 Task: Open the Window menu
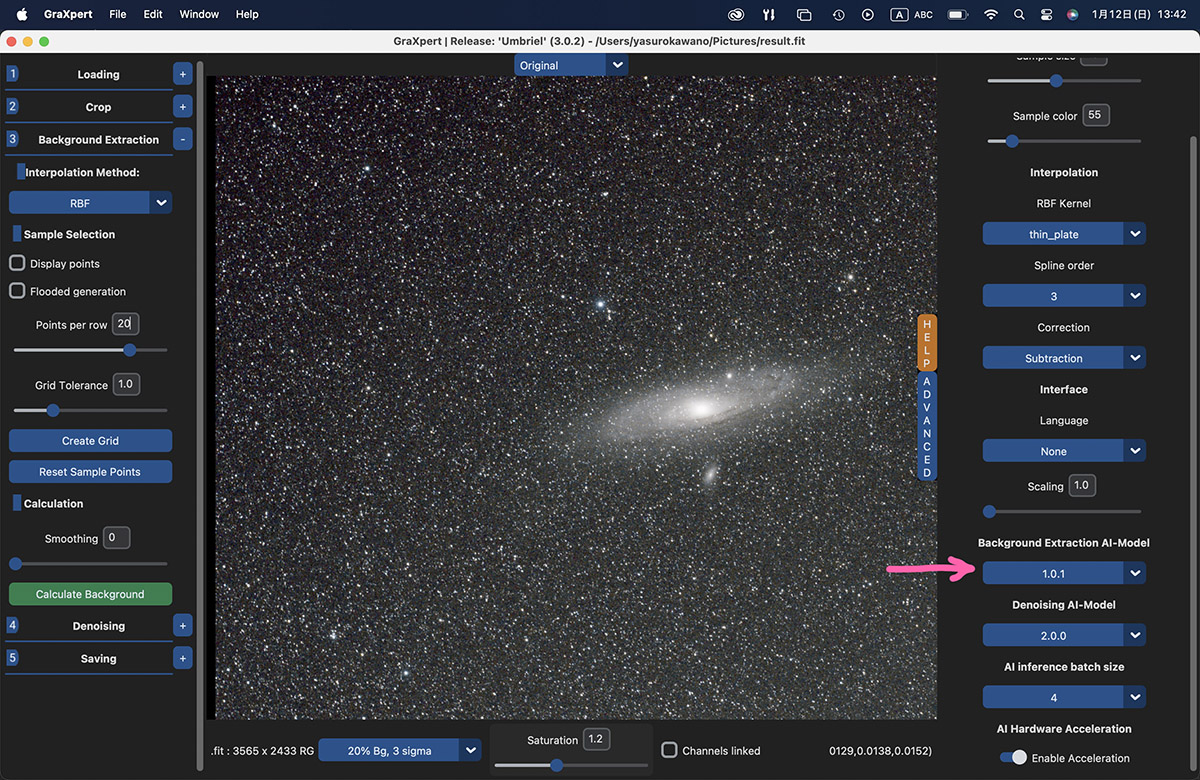pos(199,14)
